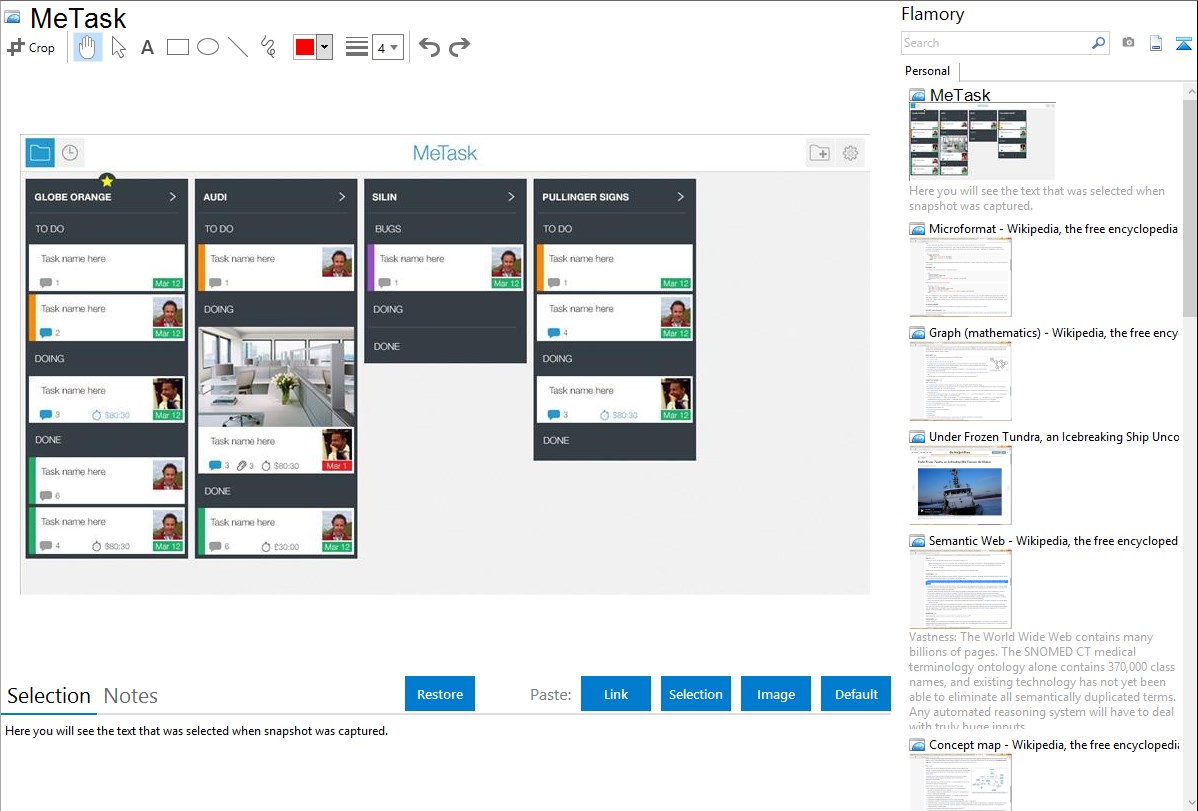Click the MeTask clock history icon
1198x811 pixels.
(x=70, y=152)
